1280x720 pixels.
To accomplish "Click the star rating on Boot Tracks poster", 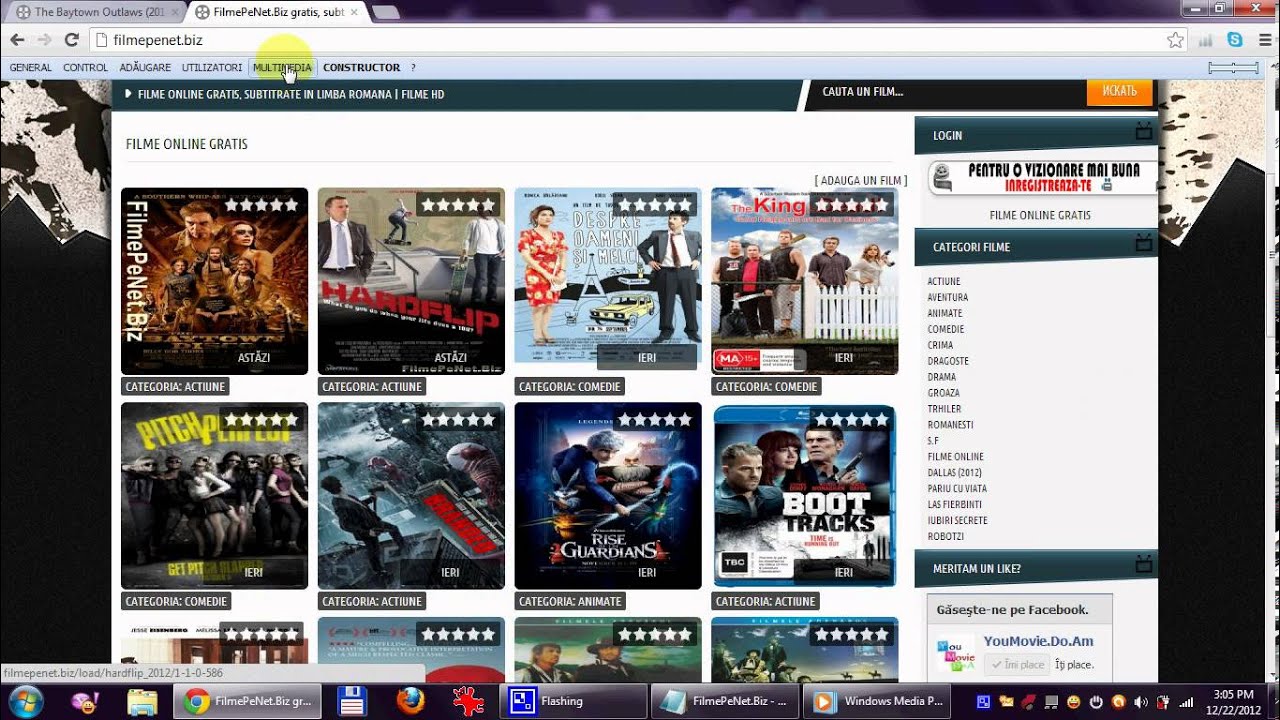I will (x=852, y=420).
